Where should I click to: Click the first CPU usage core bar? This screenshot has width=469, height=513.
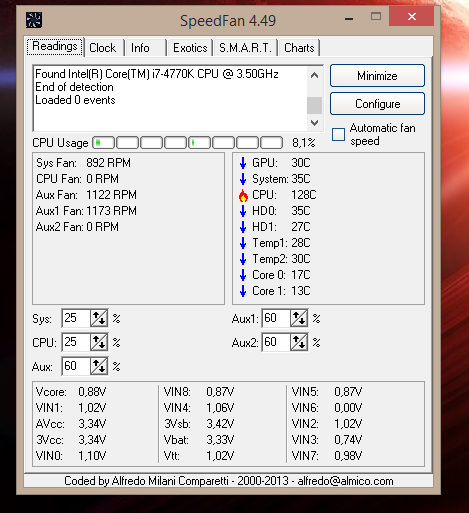103,143
